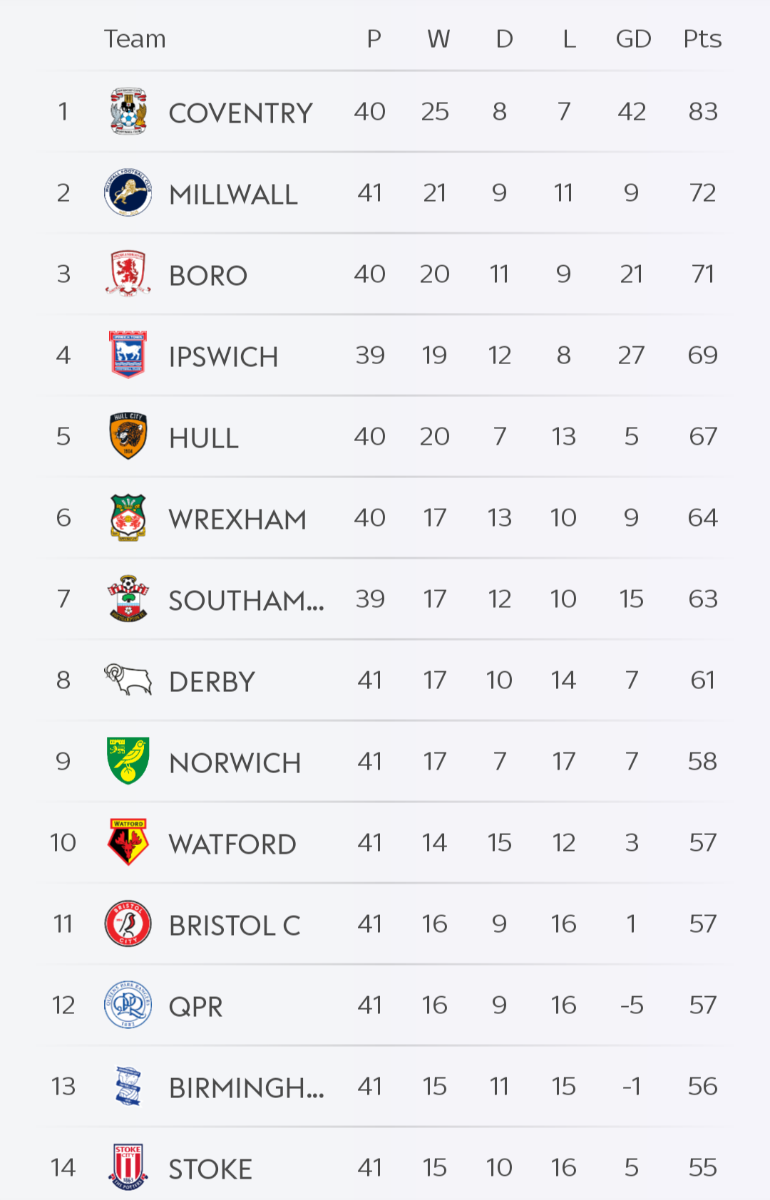Open the BIRMINGH... team name link

point(246,1087)
